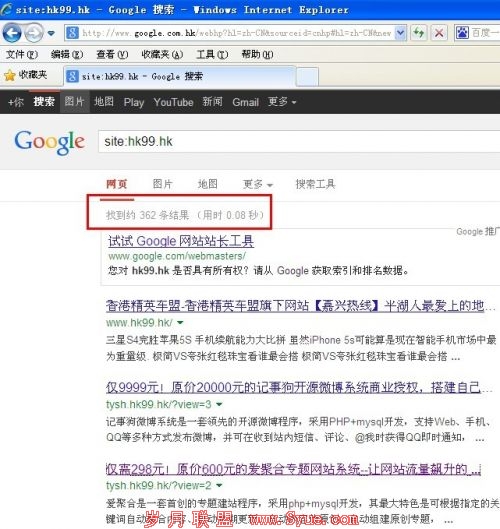500x529 pixels.
Task: Expand arrow next to tysh.hk99.hk/?view=2
Action: (x=219, y=485)
